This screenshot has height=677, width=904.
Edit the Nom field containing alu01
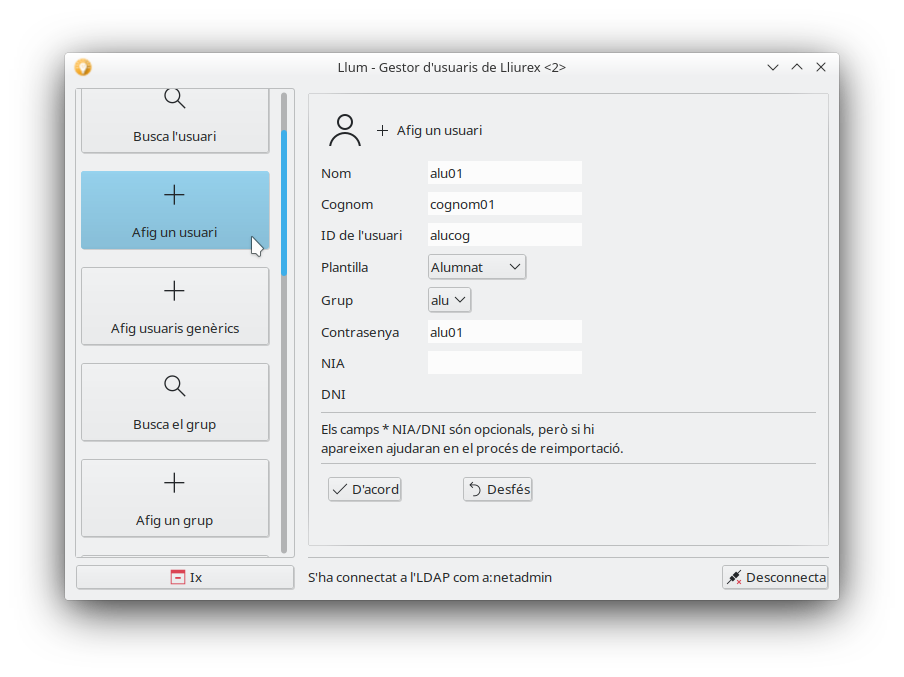[x=504, y=173]
